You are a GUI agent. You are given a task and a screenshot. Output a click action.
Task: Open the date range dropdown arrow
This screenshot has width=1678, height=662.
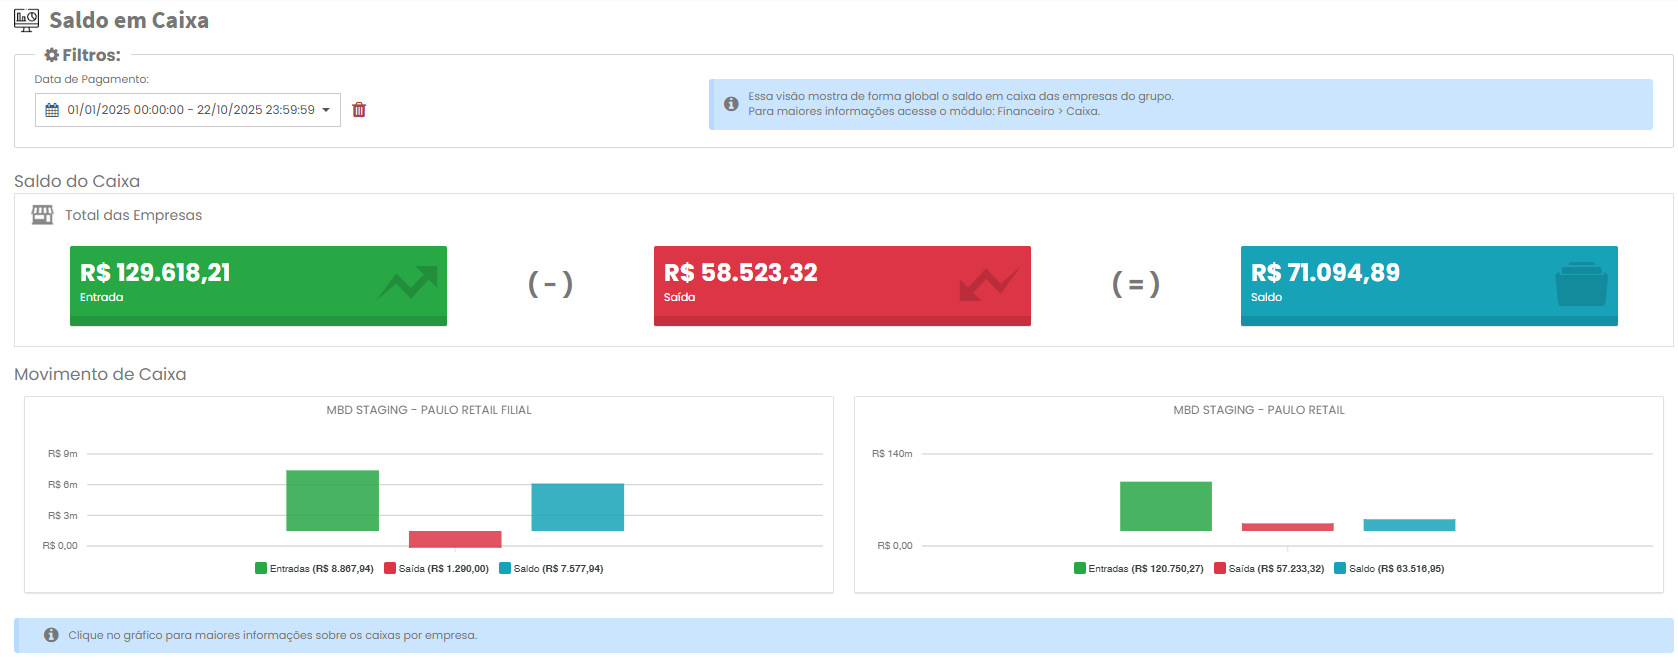[x=326, y=110]
